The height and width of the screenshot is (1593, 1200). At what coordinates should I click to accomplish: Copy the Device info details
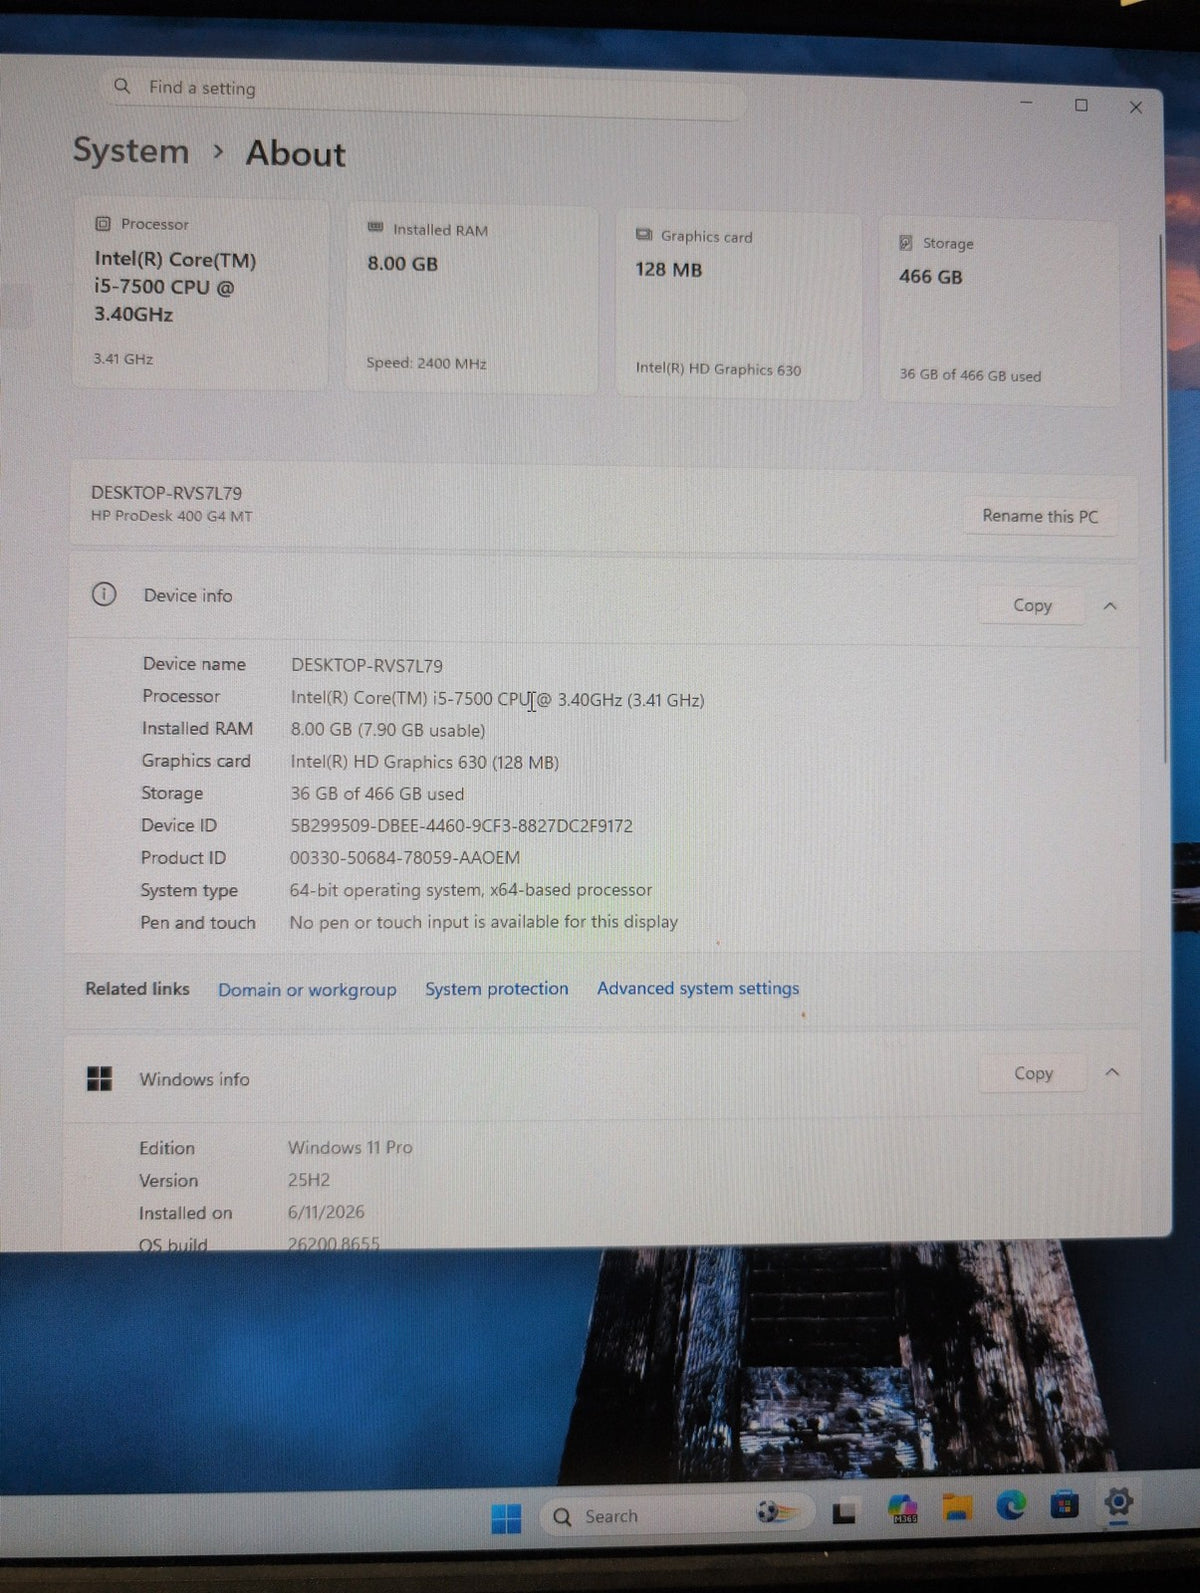[1032, 605]
